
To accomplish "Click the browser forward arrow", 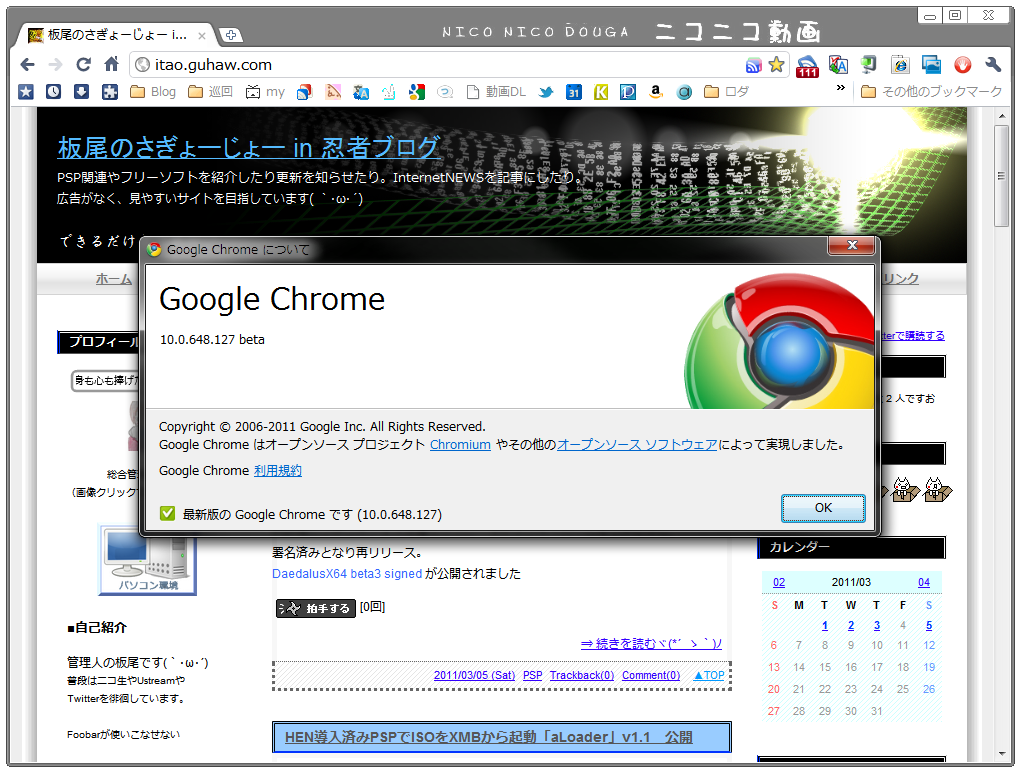I will [x=55, y=65].
